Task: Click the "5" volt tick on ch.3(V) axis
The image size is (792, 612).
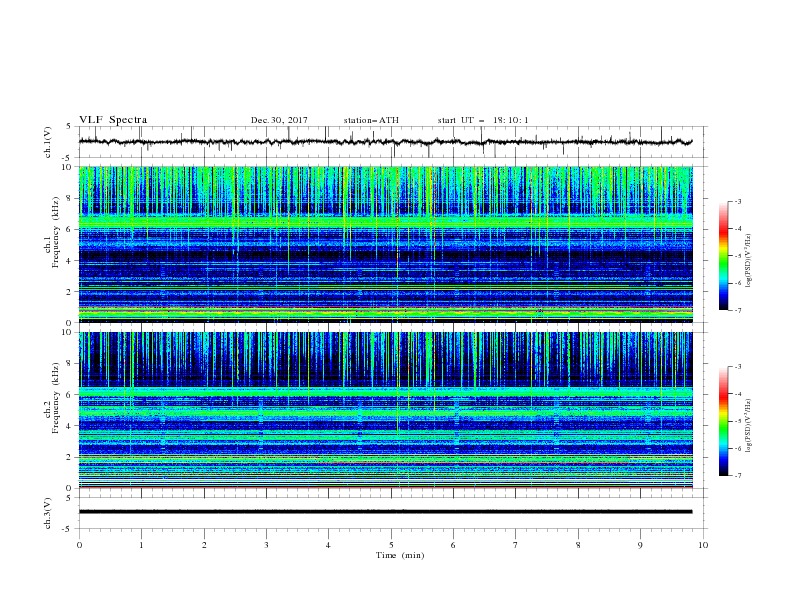Action: [69, 498]
